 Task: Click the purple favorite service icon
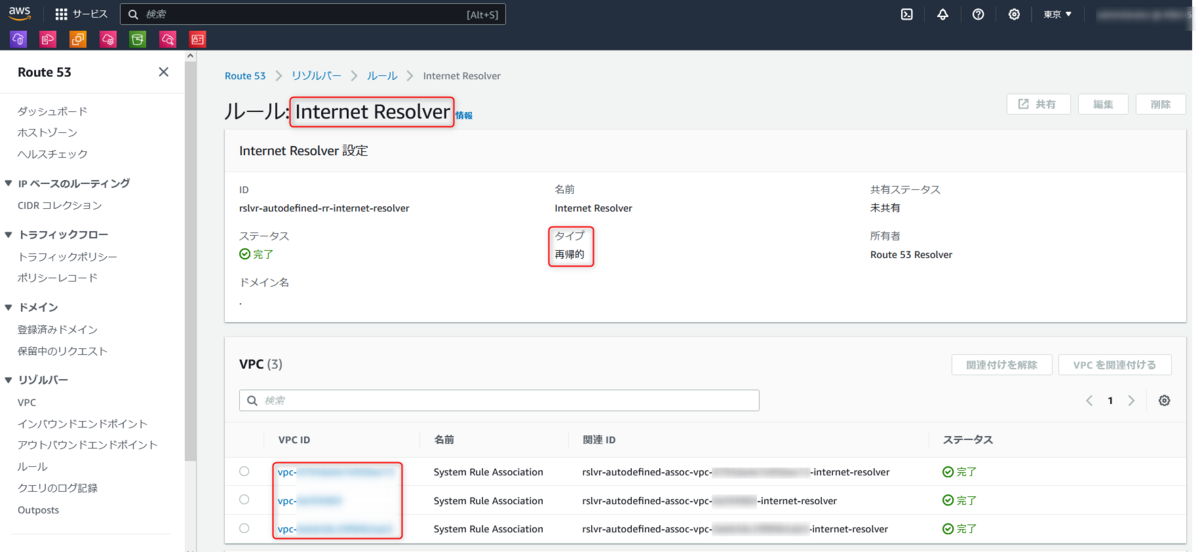coord(18,39)
